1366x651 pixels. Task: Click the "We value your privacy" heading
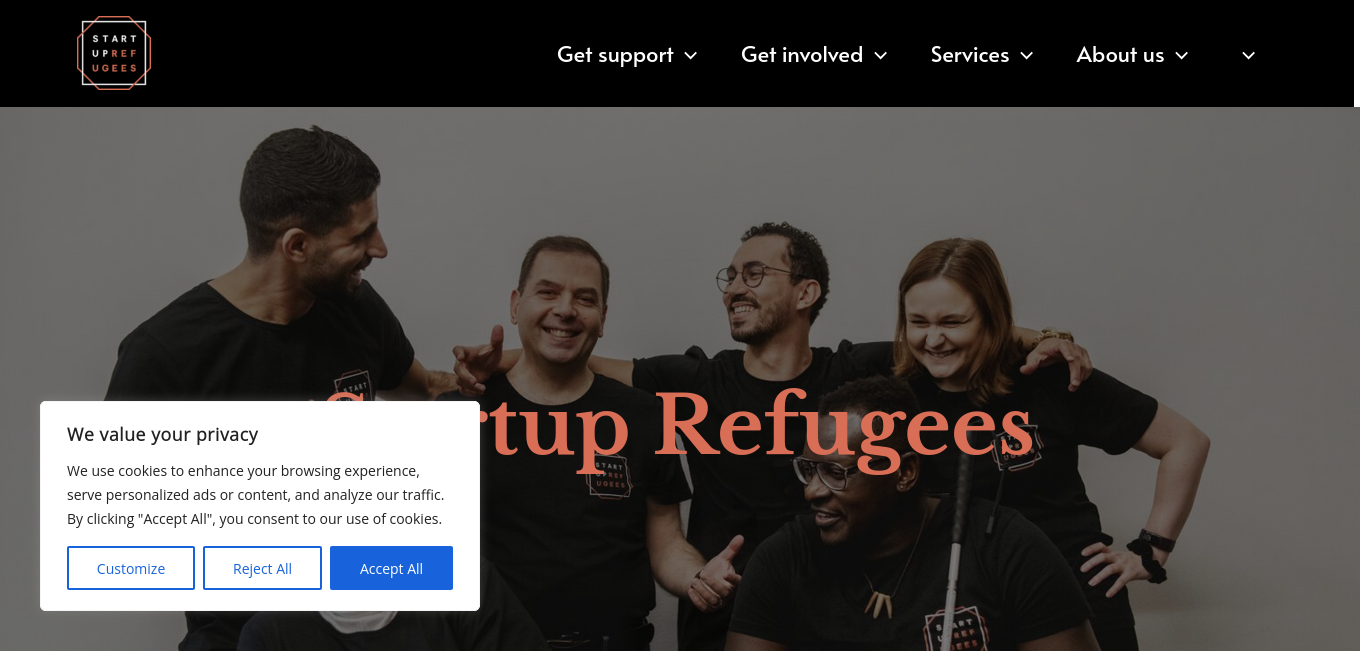[x=163, y=434]
